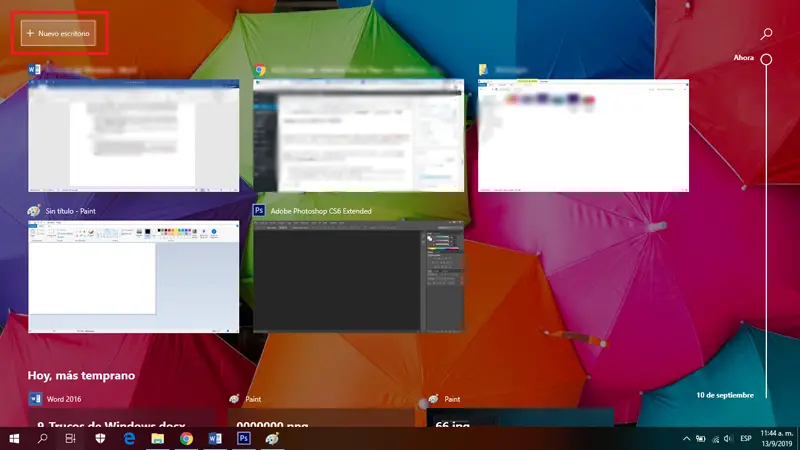The image size is (800, 450).
Task: Expand hidden system tray icons chevron
Action: tap(686, 438)
